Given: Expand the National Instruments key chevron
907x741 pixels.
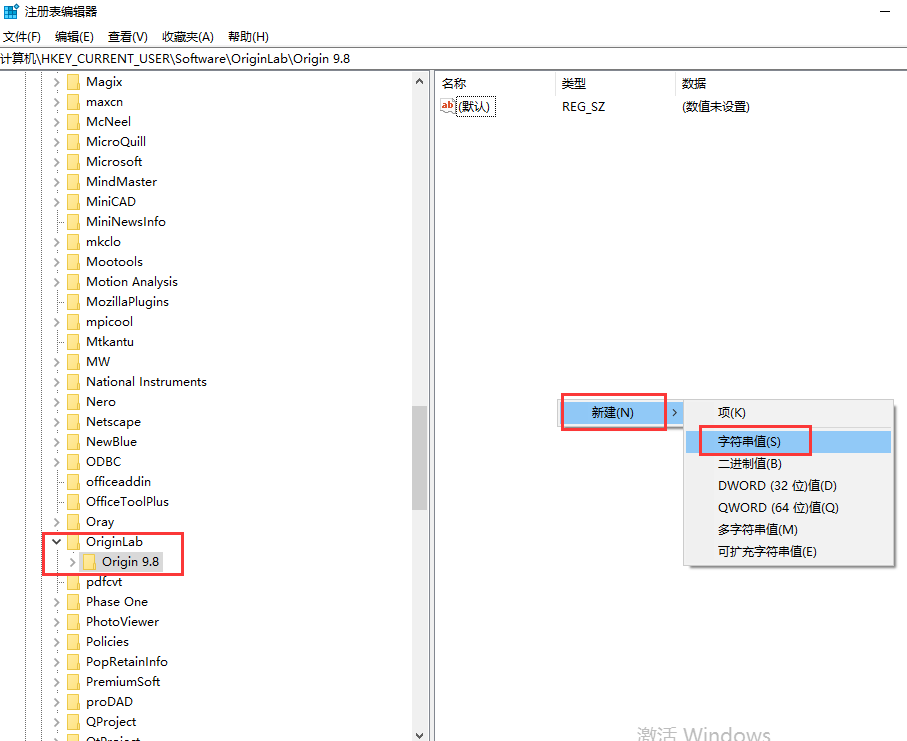Looking at the screenshot, I should [x=57, y=381].
